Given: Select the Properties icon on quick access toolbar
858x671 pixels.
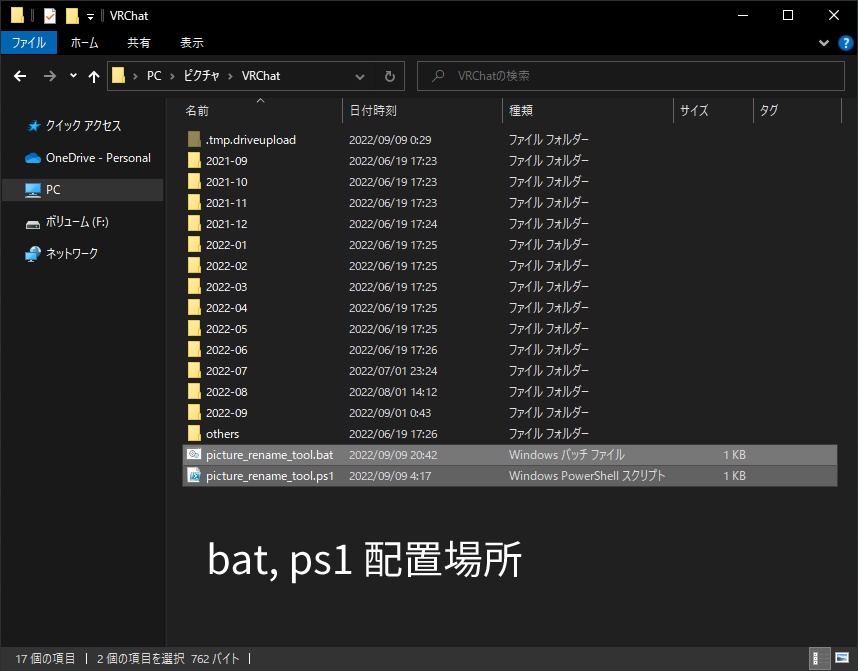Looking at the screenshot, I should 48,15.
